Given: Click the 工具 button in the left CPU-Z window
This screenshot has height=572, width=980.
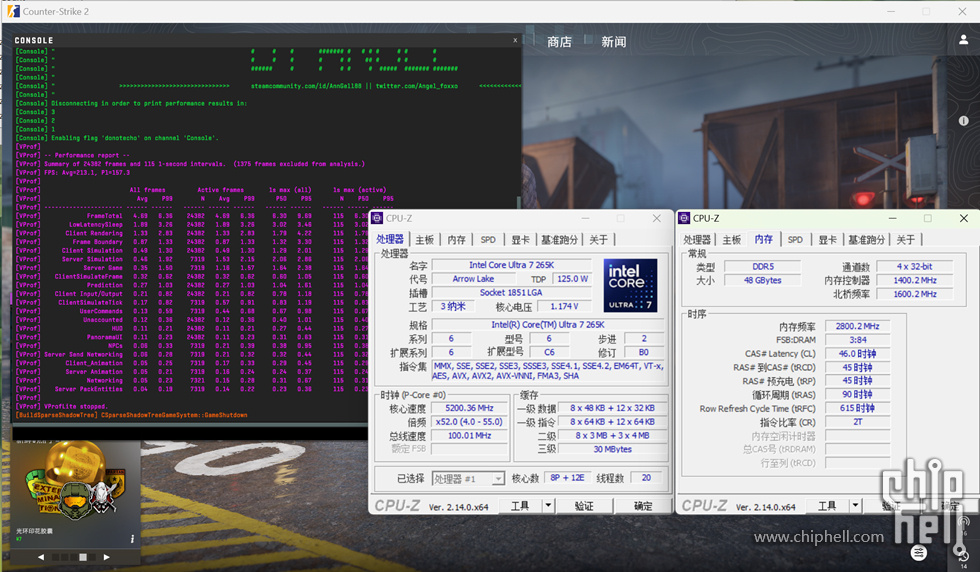Looking at the screenshot, I should tap(519, 505).
